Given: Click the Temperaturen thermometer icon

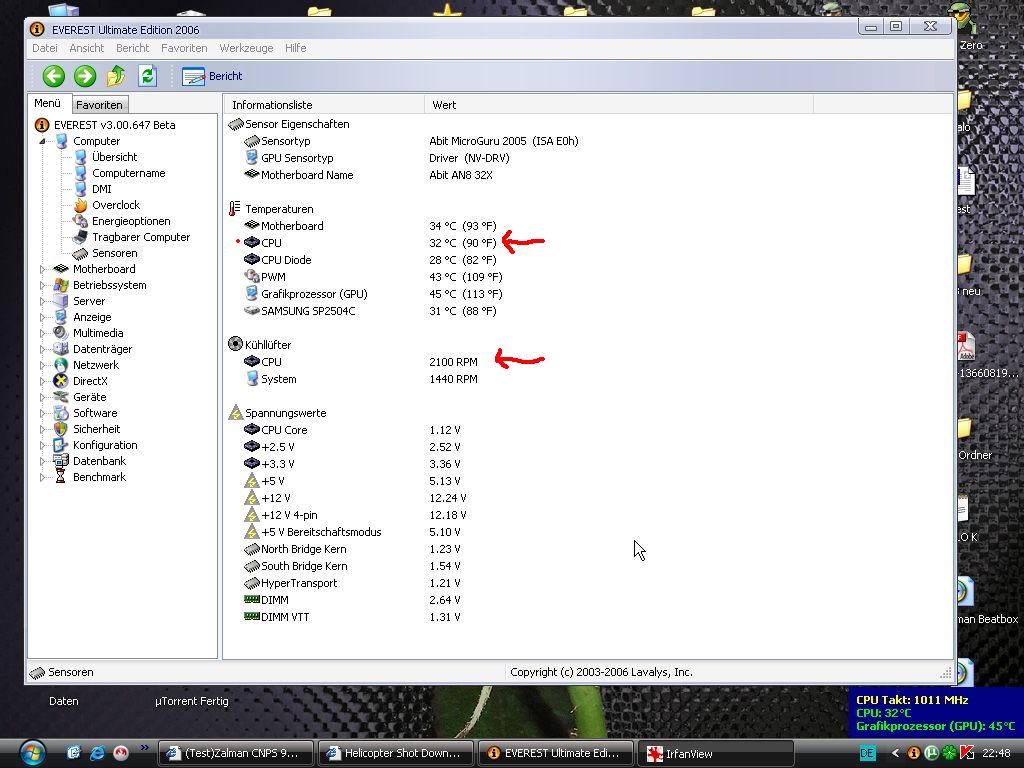Looking at the screenshot, I should point(235,209).
